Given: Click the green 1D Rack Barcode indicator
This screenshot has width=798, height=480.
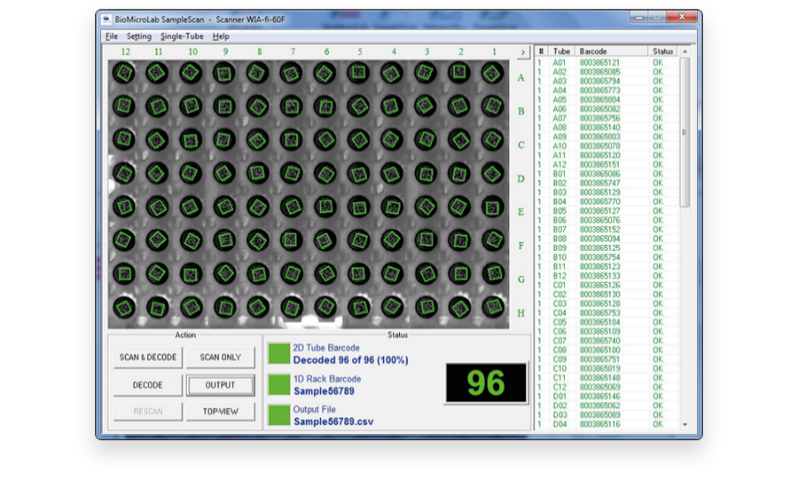Looking at the screenshot, I should (x=279, y=384).
